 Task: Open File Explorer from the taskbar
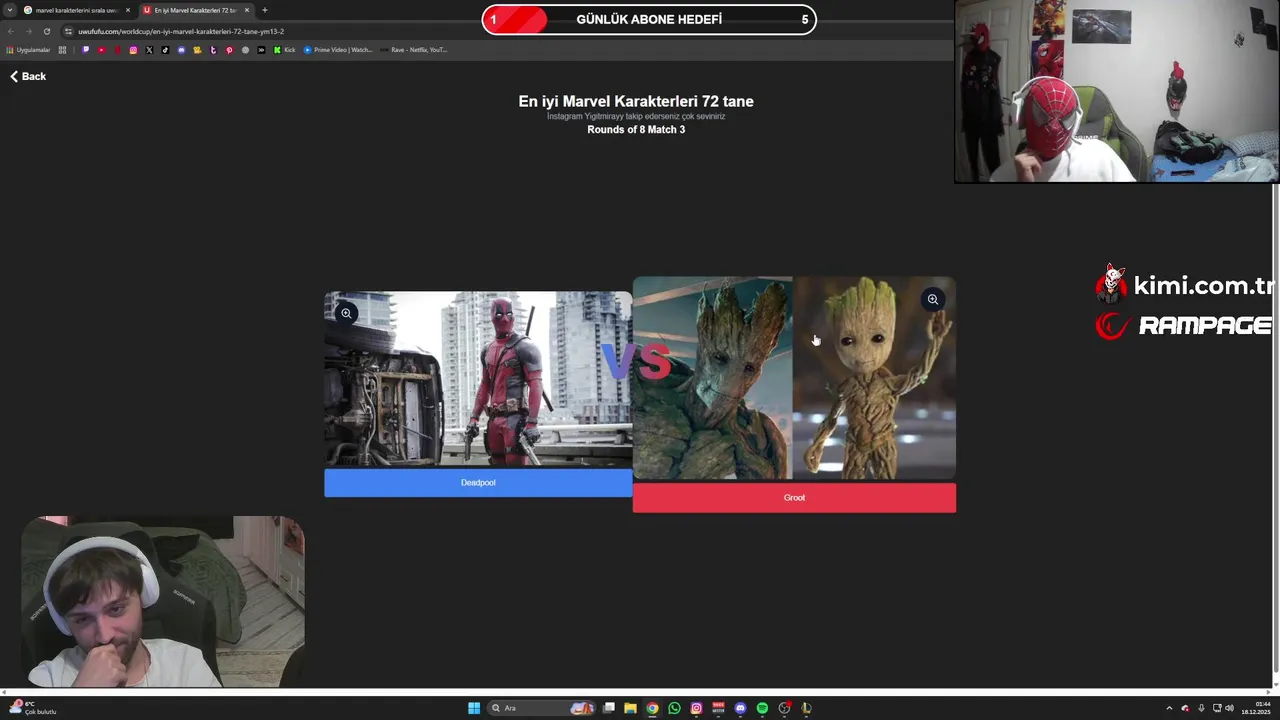click(630, 708)
